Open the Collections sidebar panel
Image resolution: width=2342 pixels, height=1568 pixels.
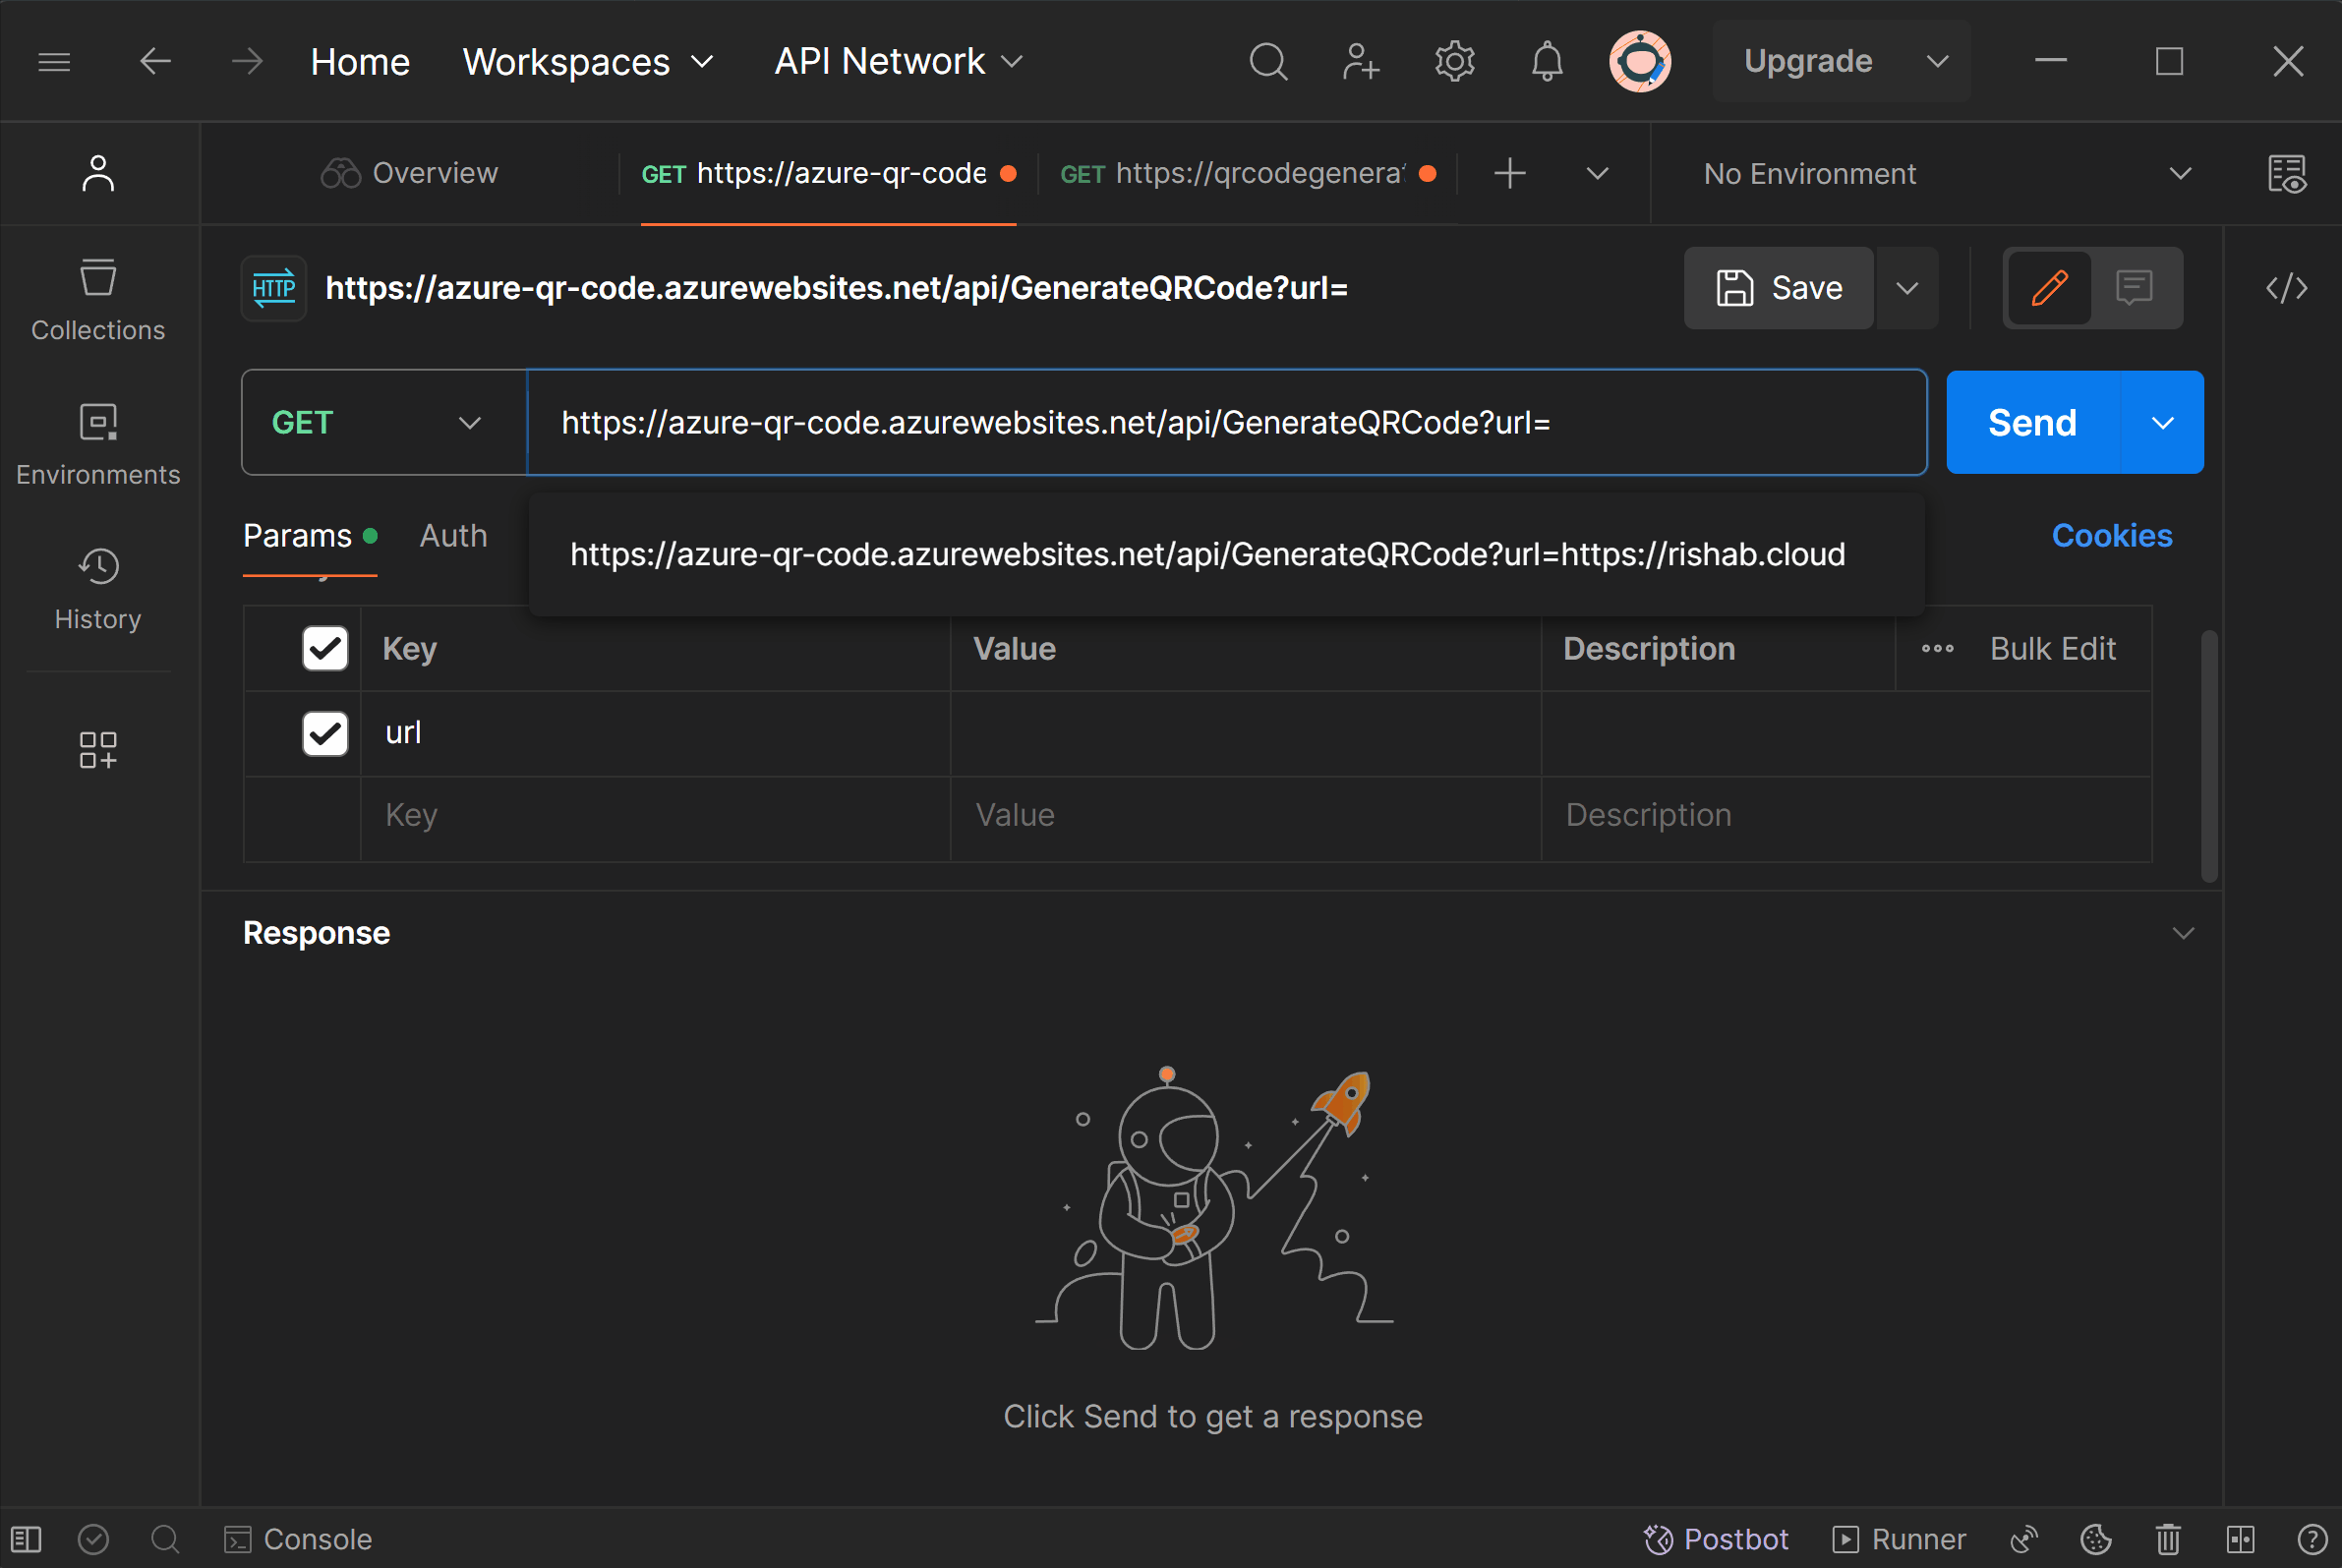tap(97, 299)
